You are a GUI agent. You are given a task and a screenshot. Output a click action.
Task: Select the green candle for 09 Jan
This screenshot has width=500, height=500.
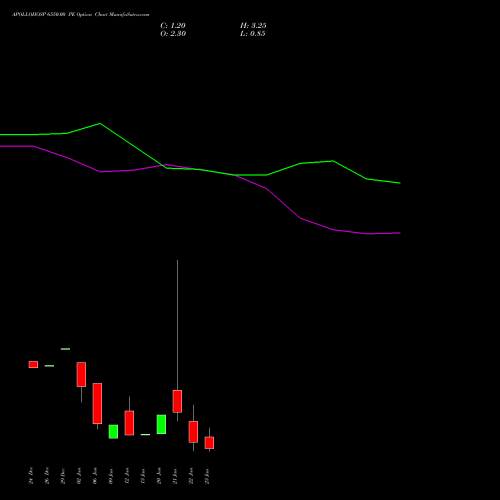pos(113,432)
